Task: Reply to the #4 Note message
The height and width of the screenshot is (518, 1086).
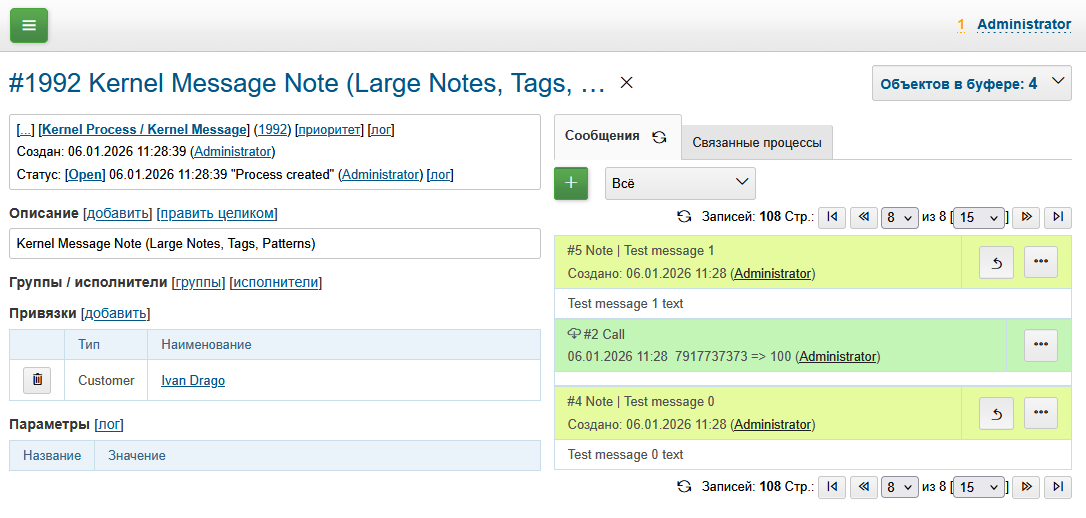Action: [x=996, y=413]
